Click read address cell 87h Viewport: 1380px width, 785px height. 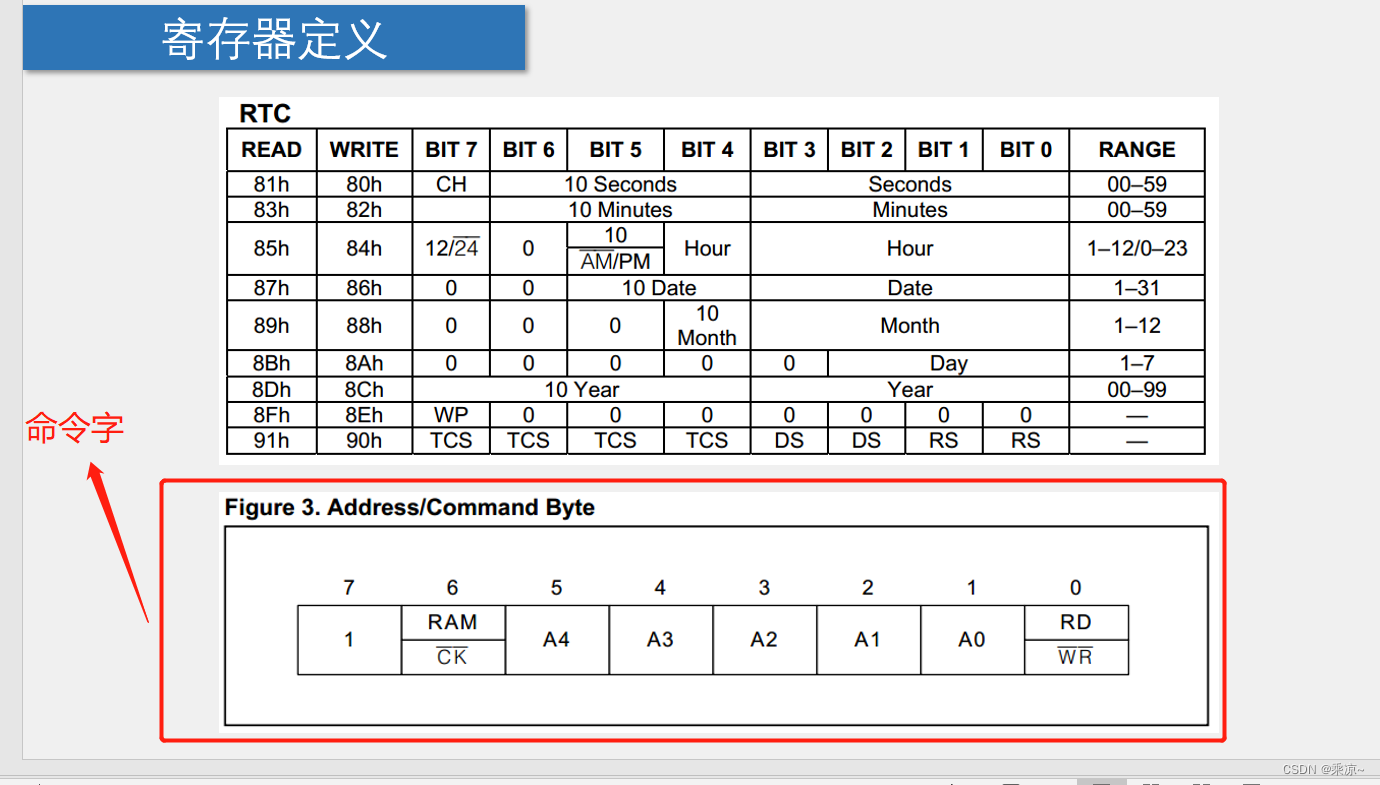point(271,288)
